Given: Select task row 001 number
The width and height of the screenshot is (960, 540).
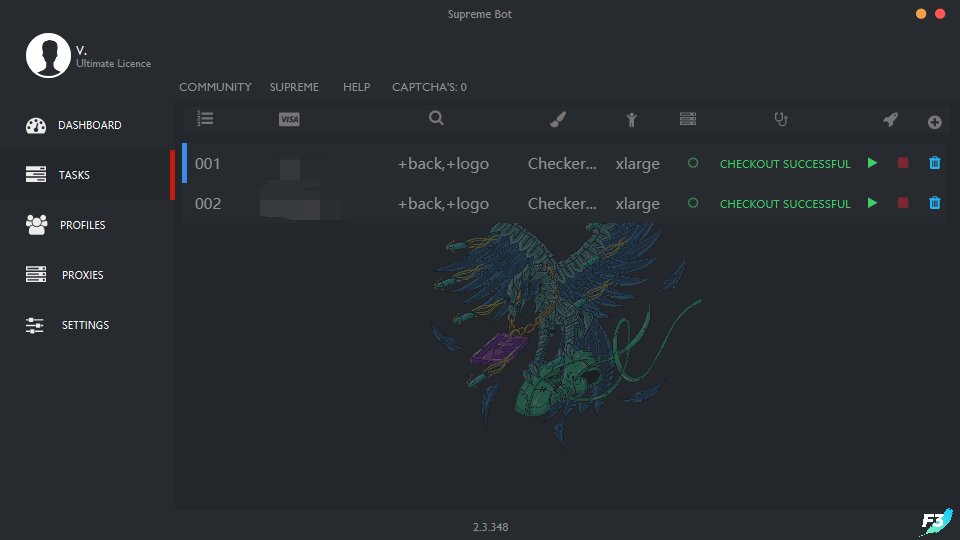Looking at the screenshot, I should pyautogui.click(x=208, y=163).
